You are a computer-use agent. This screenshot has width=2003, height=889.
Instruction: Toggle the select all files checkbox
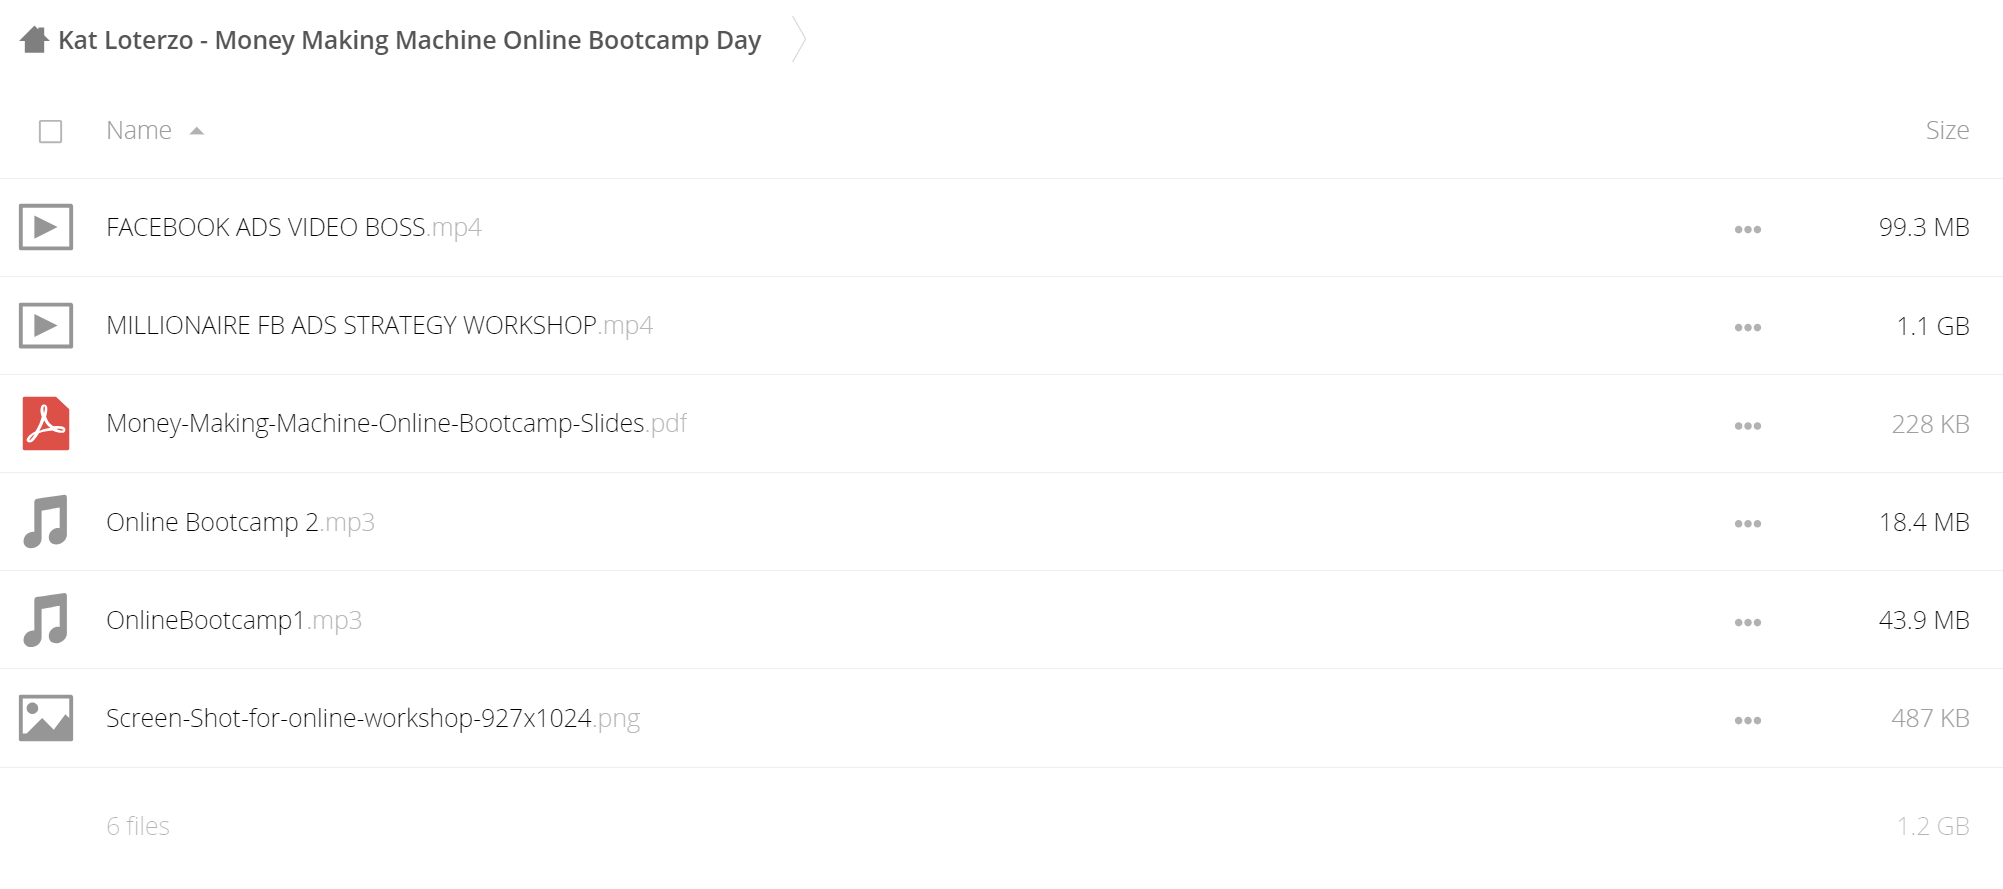(x=50, y=131)
